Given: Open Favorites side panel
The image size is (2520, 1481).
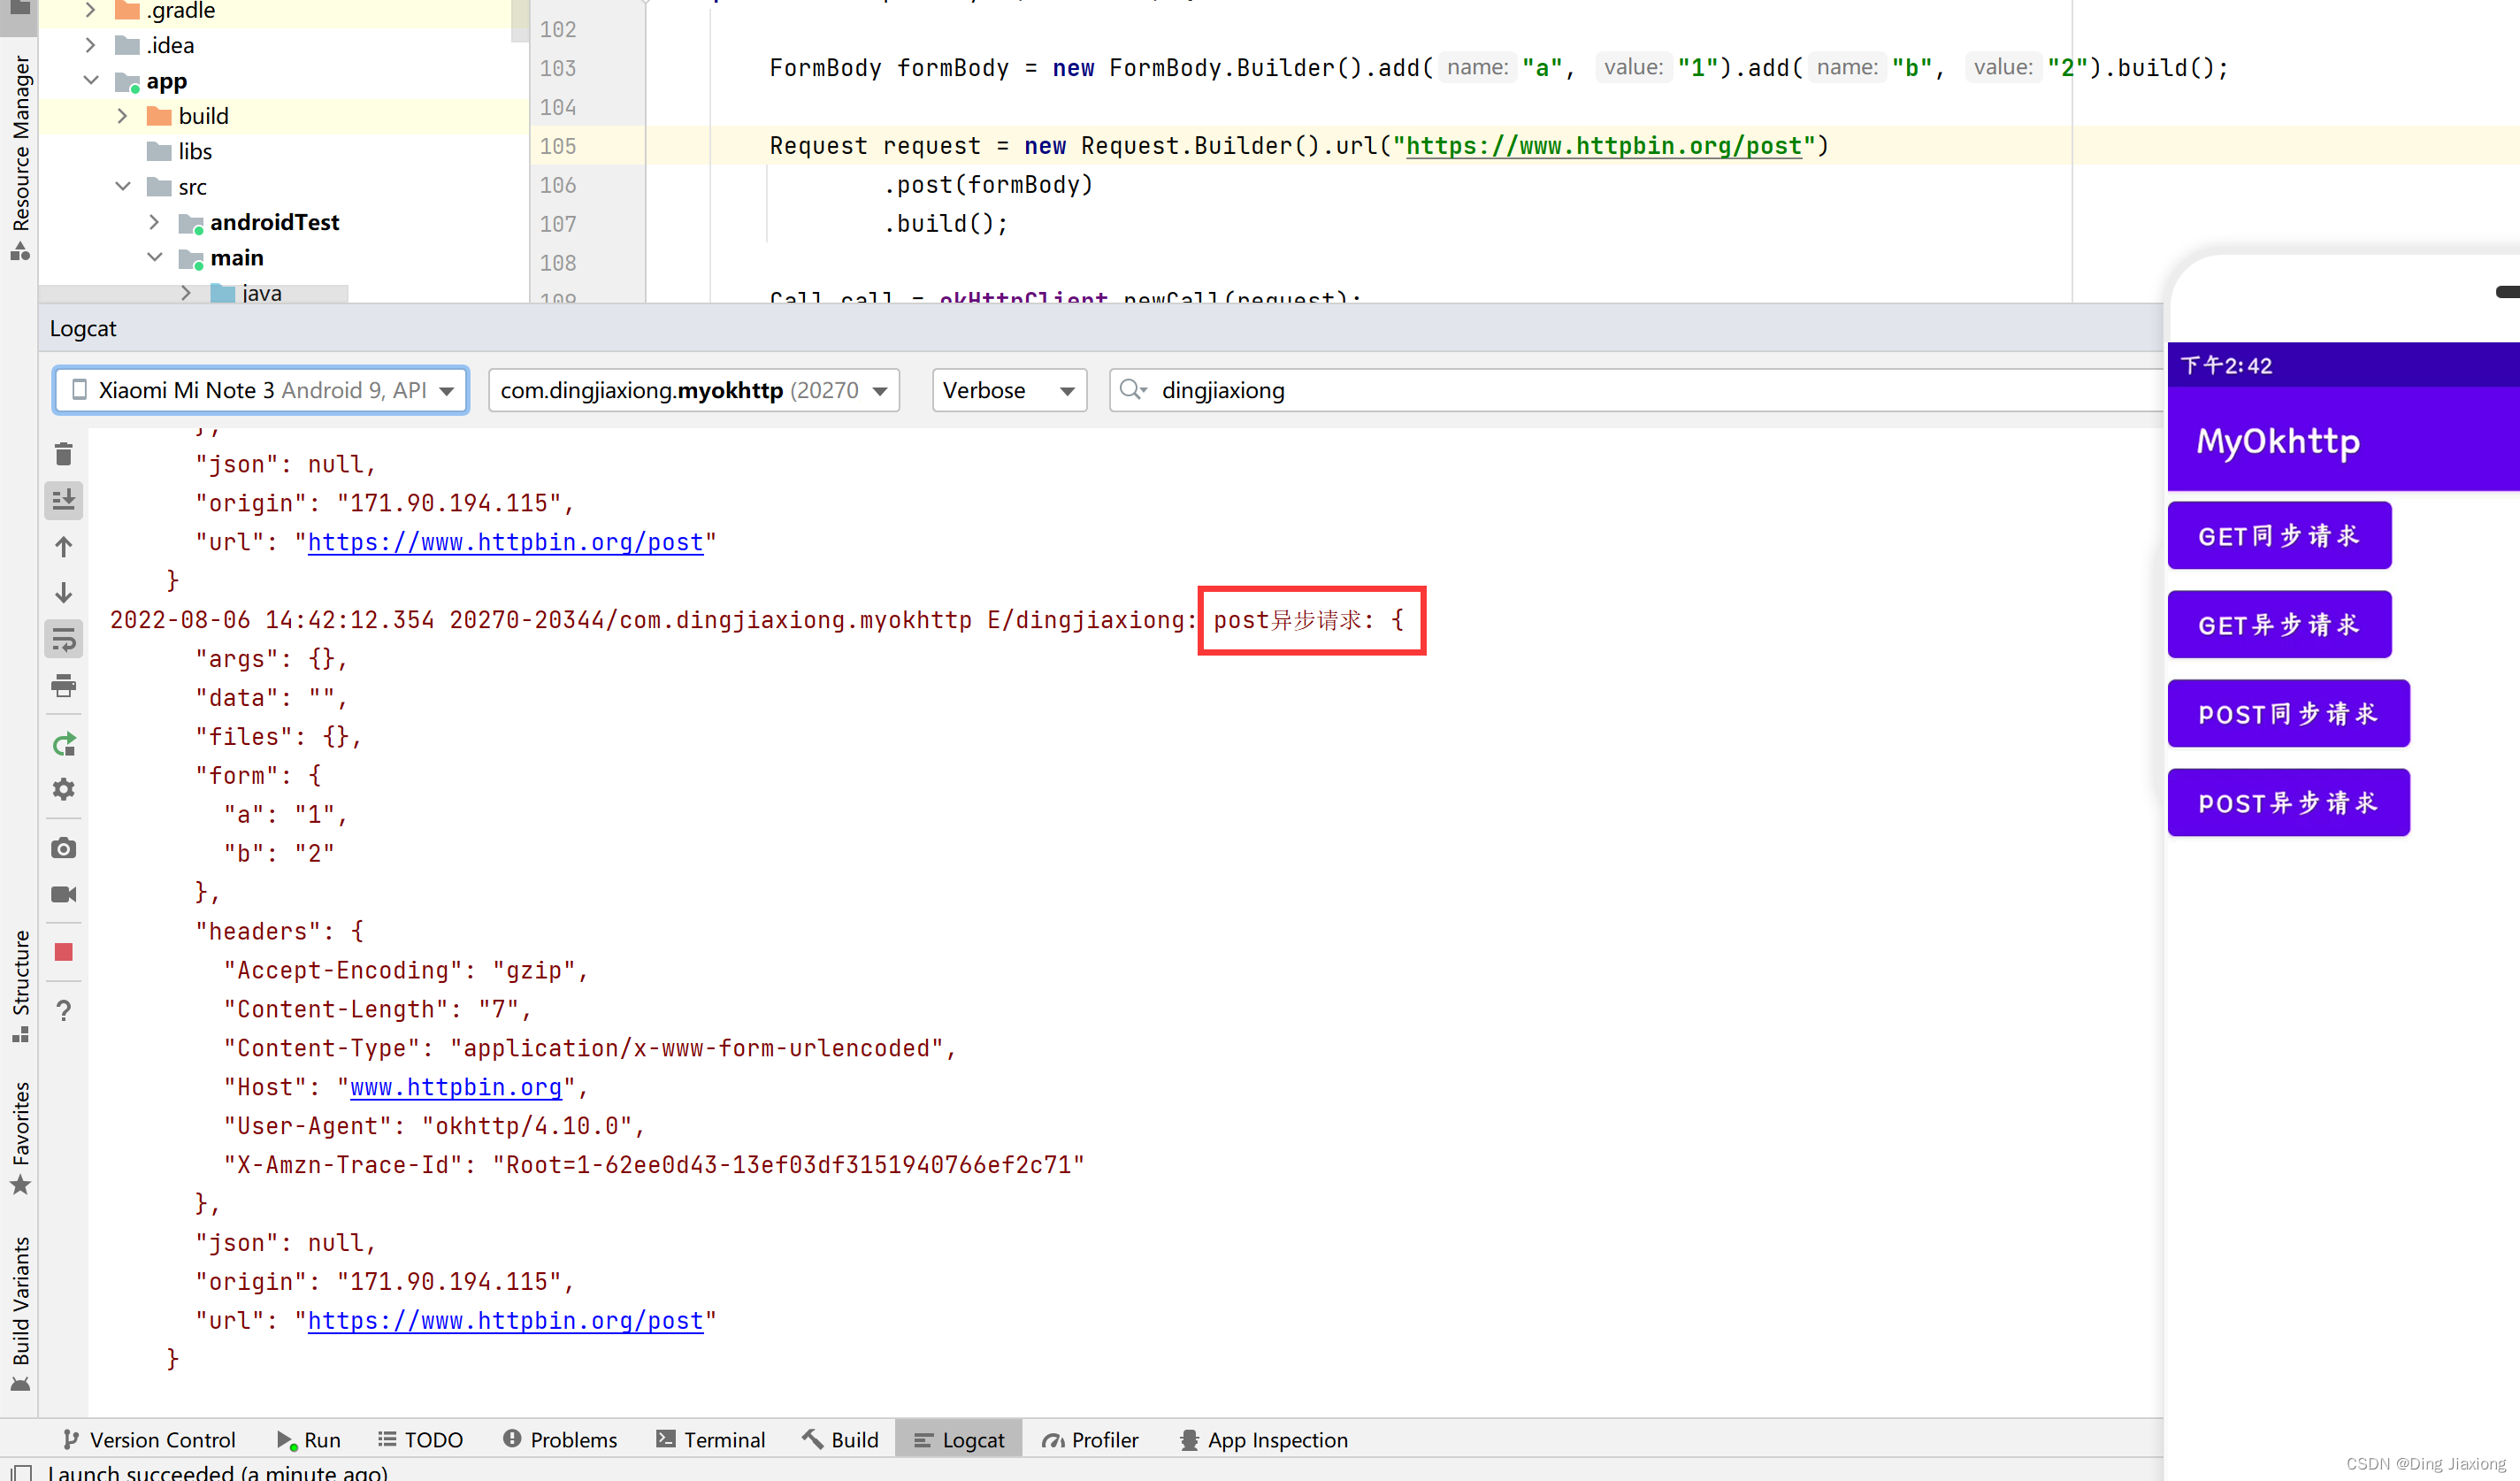Looking at the screenshot, I should [x=20, y=1138].
